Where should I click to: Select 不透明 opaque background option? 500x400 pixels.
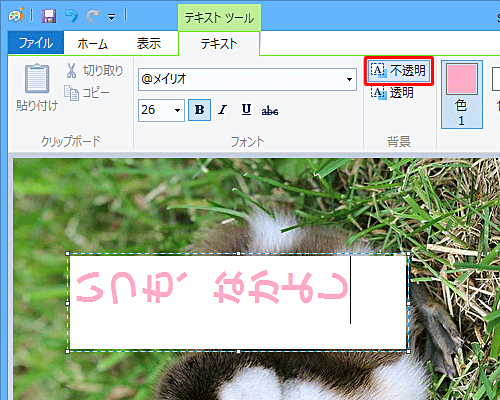[x=399, y=71]
